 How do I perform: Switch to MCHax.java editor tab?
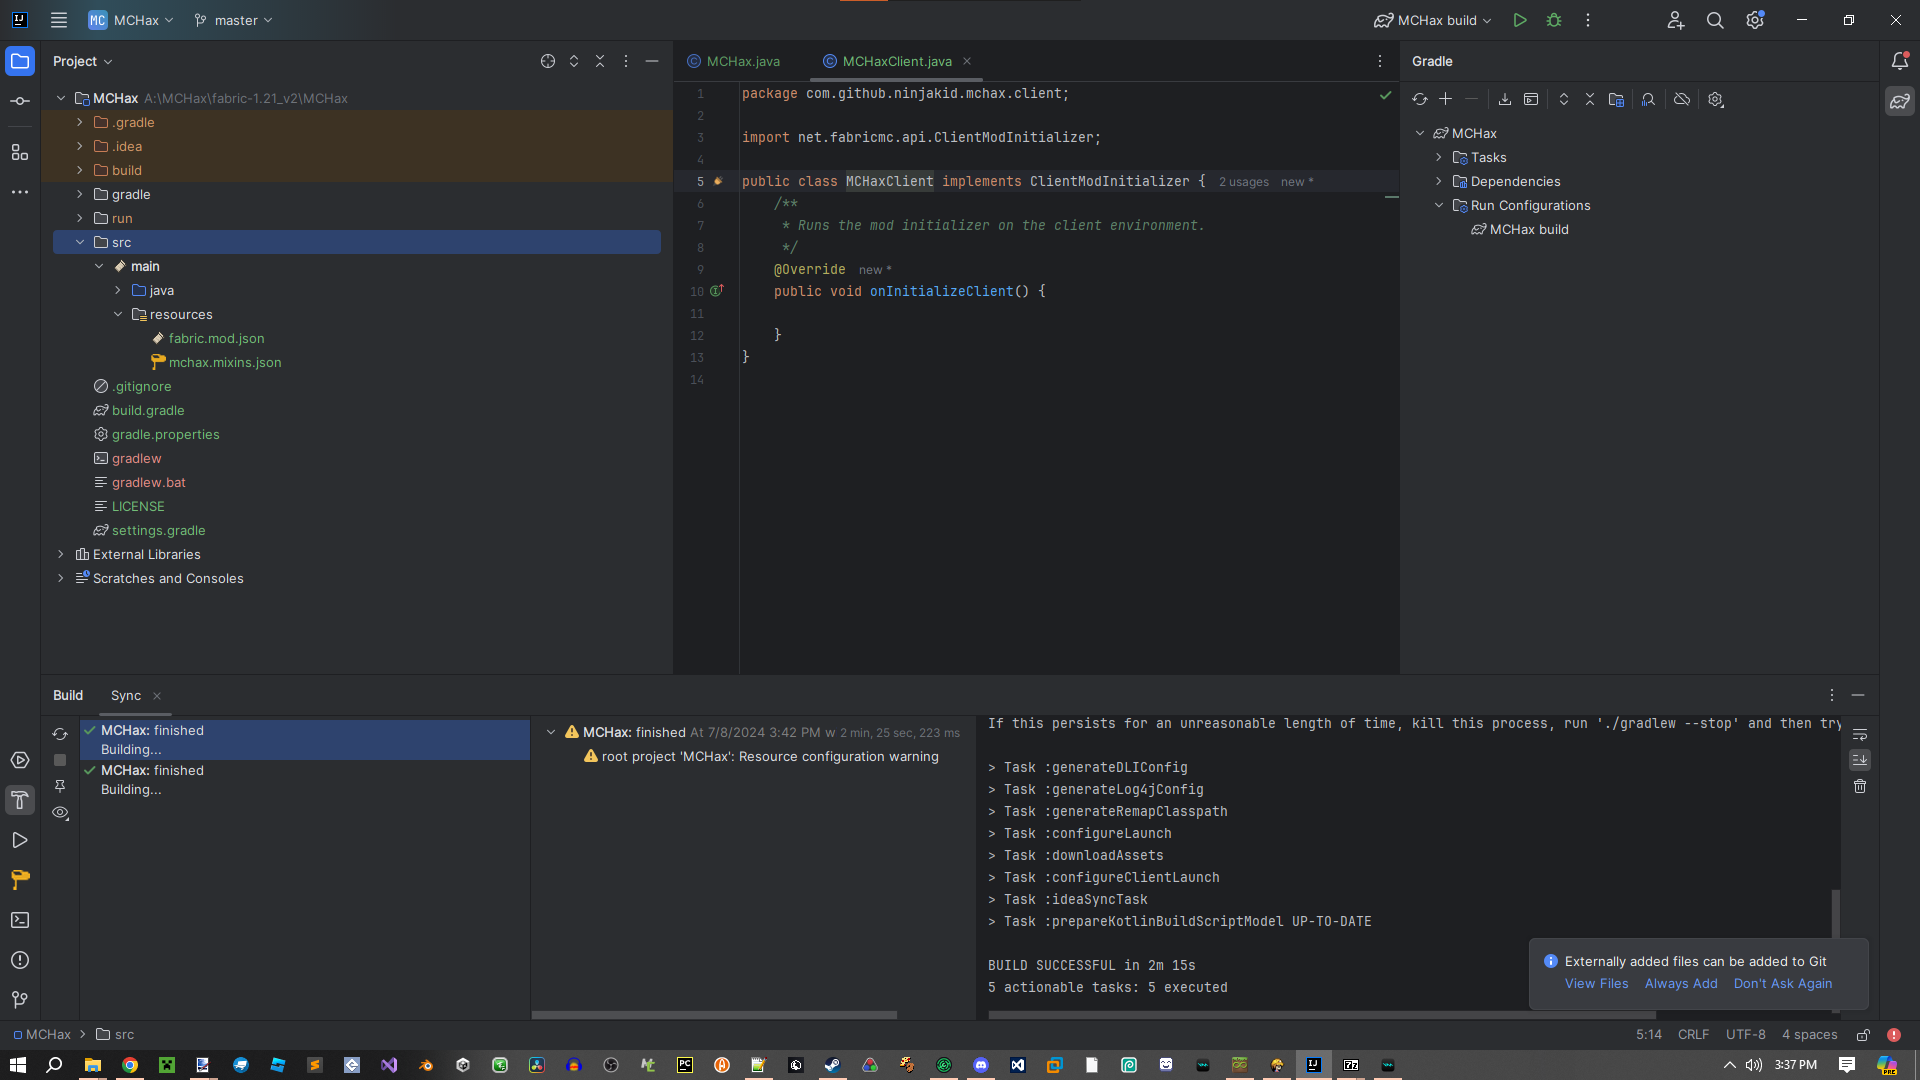point(742,61)
